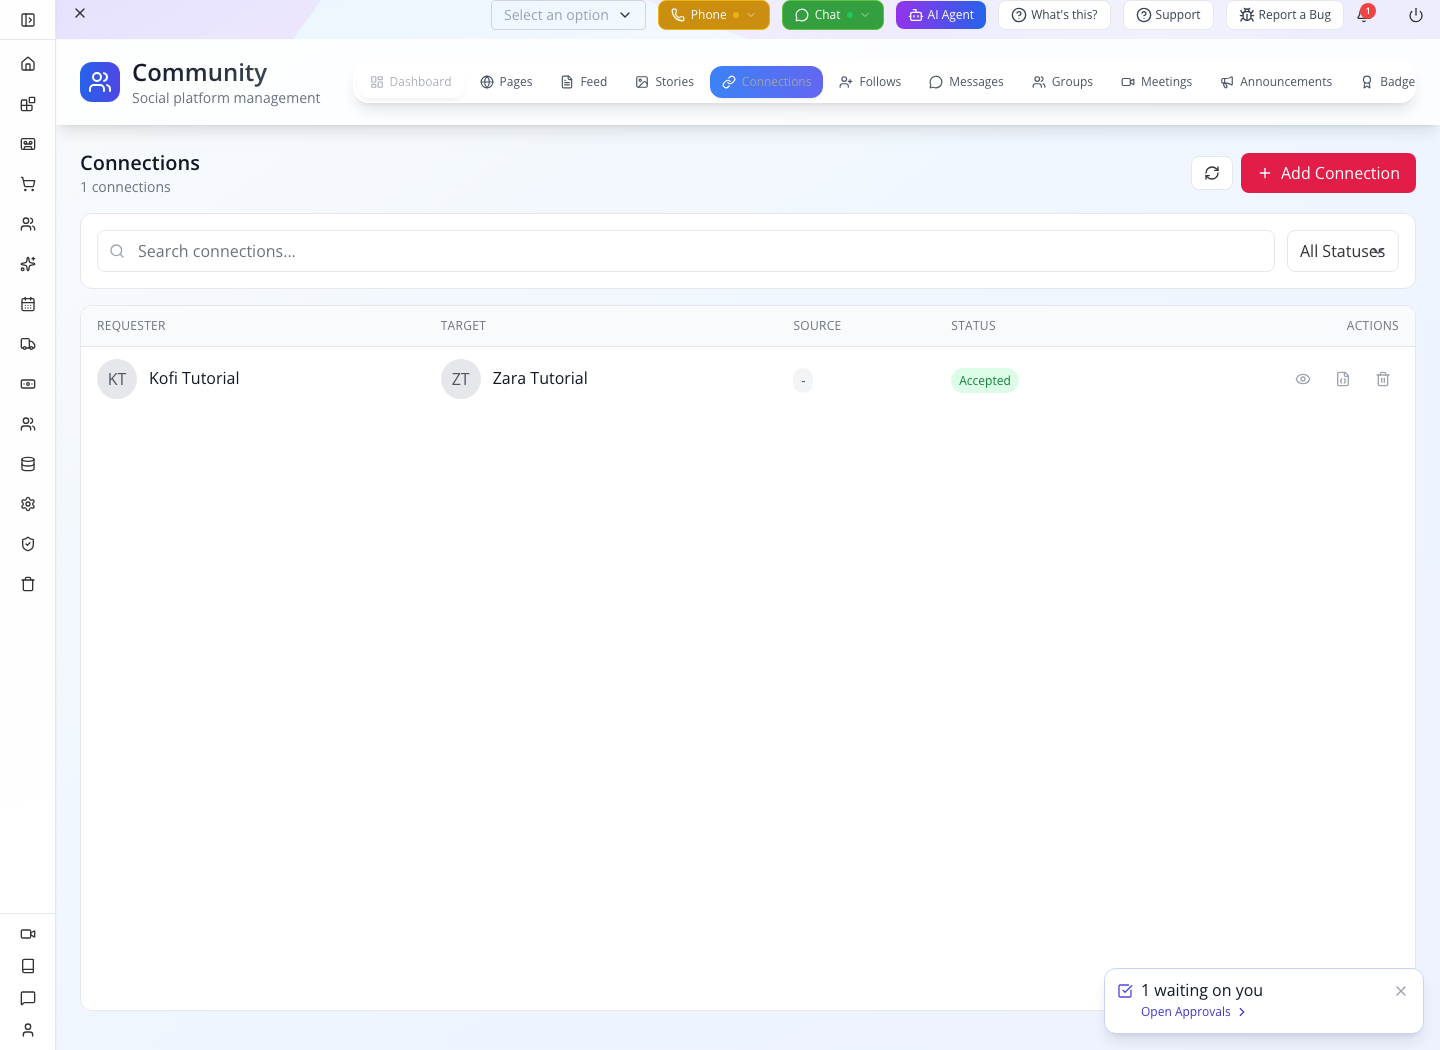Open the Announcements tab
Viewport: 1440px width, 1050px height.
click(1276, 82)
